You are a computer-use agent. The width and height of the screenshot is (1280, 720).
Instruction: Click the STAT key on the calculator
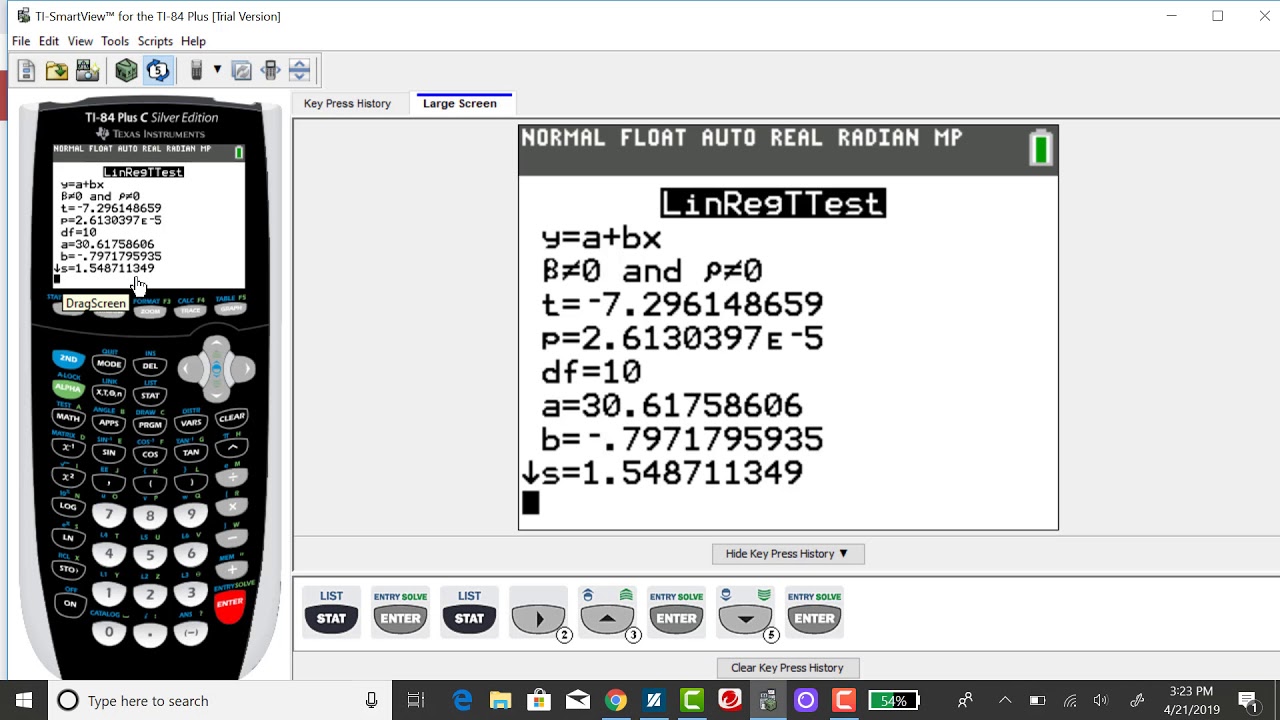150,396
